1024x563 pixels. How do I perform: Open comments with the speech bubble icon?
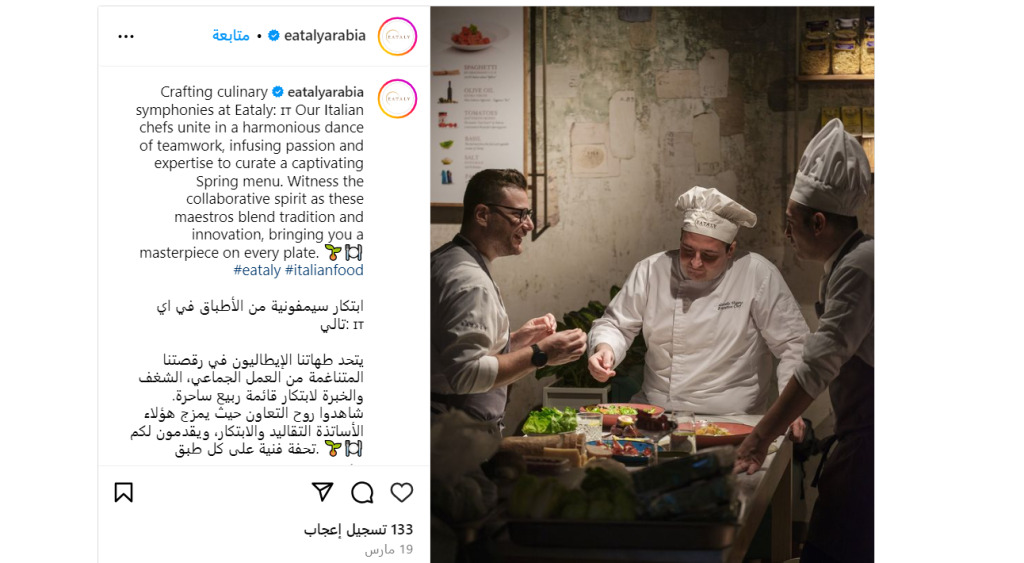tap(362, 492)
